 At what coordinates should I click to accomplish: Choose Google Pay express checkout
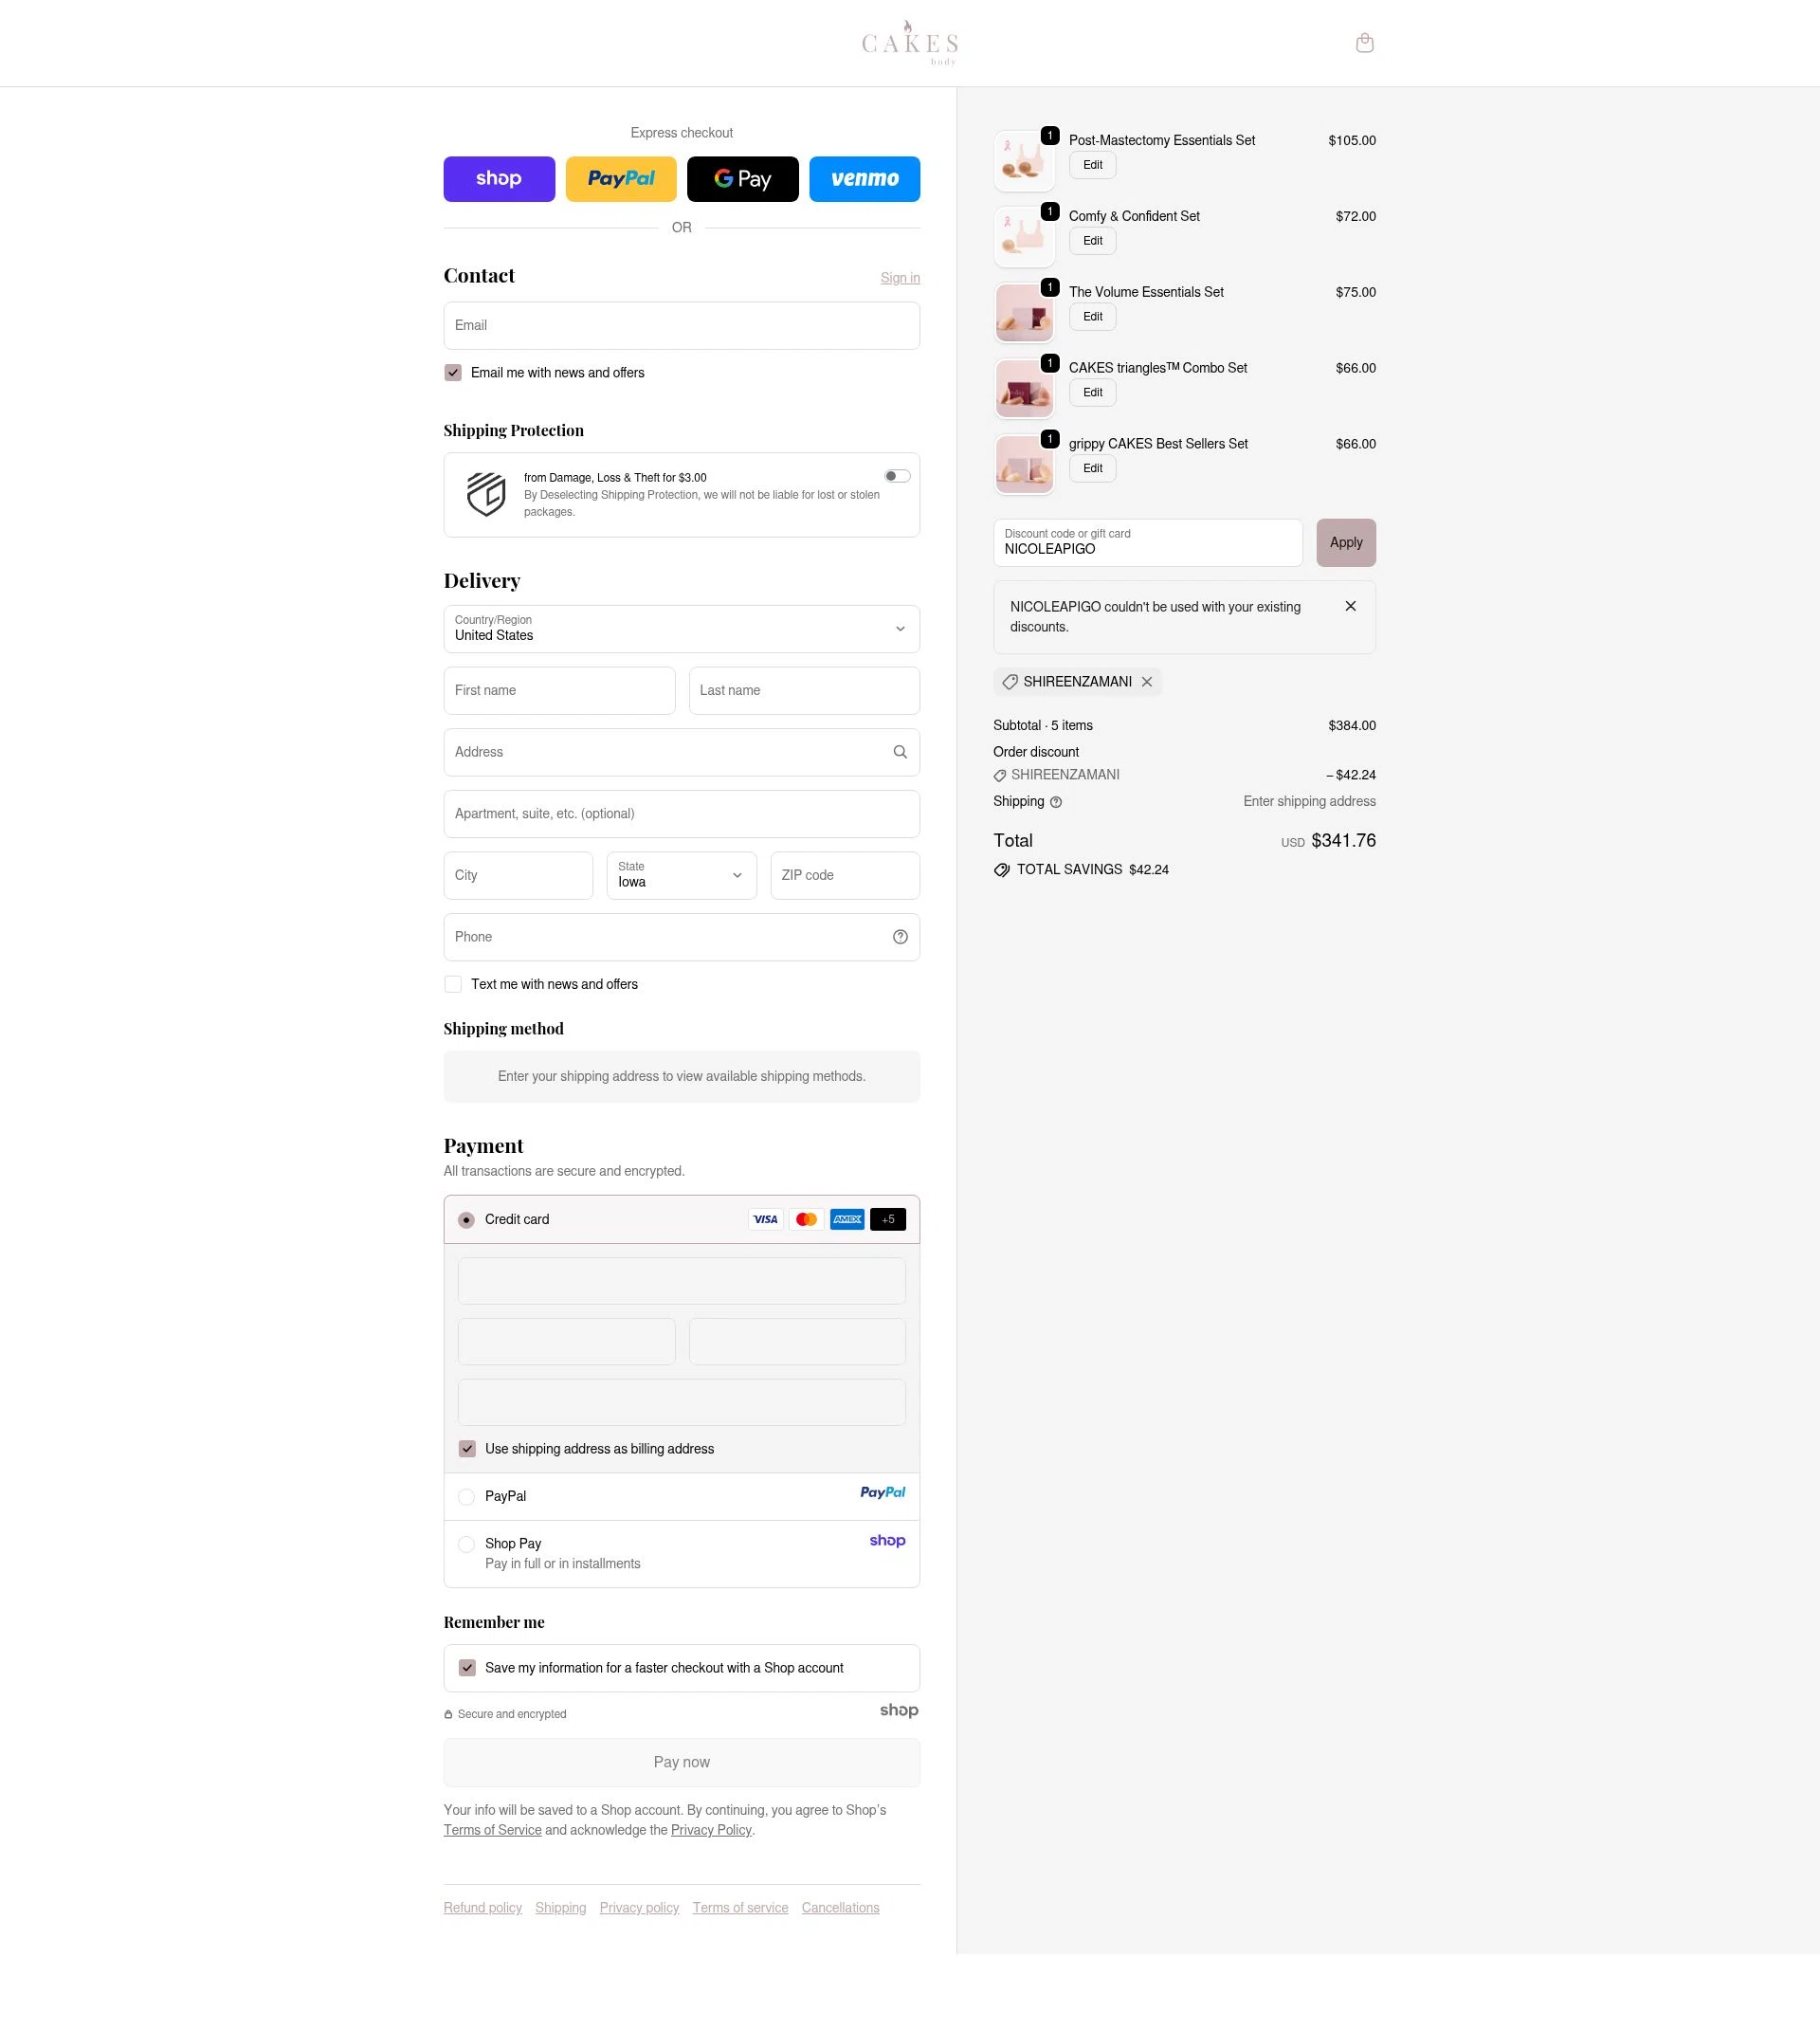click(742, 179)
